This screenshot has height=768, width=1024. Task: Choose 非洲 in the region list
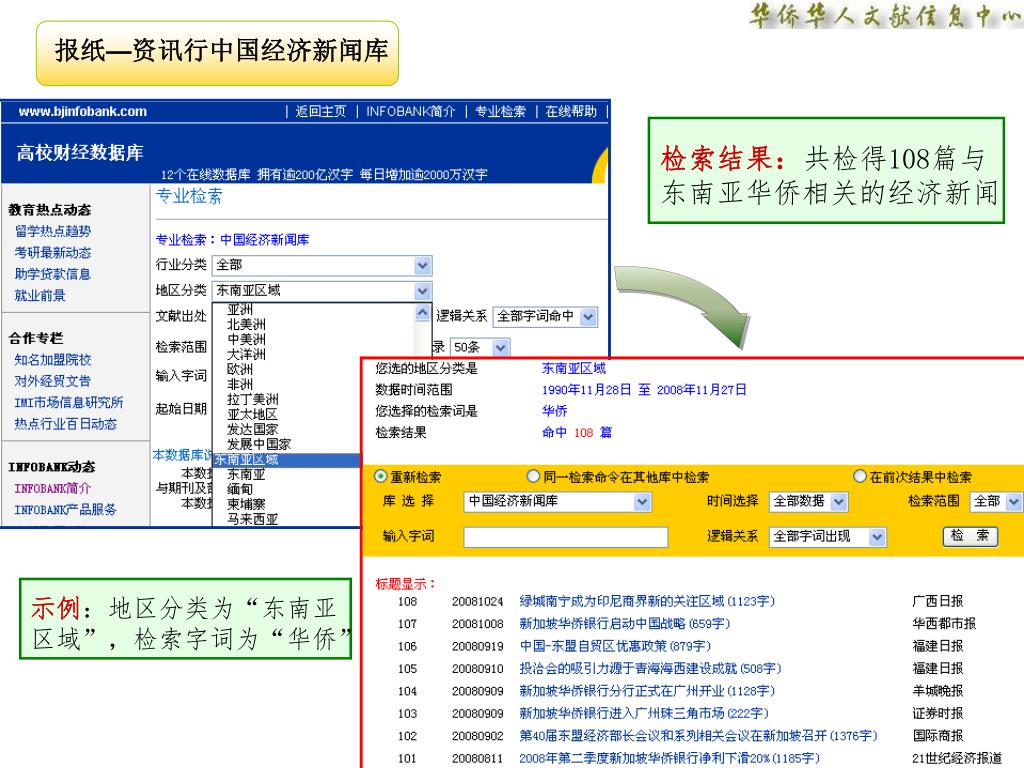[x=240, y=385]
